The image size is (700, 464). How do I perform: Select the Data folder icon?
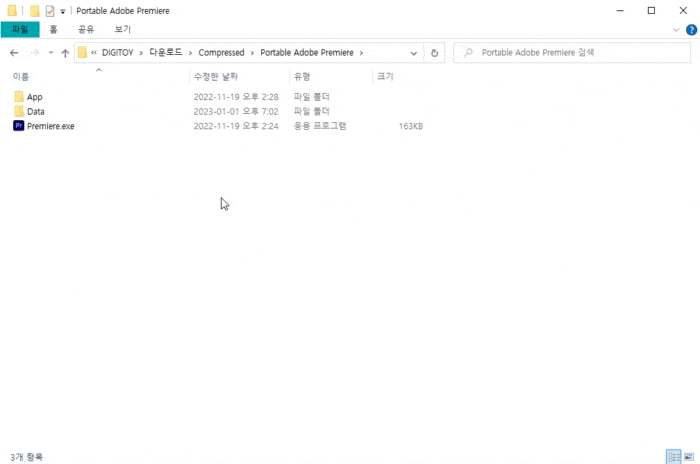pyautogui.click(x=19, y=111)
